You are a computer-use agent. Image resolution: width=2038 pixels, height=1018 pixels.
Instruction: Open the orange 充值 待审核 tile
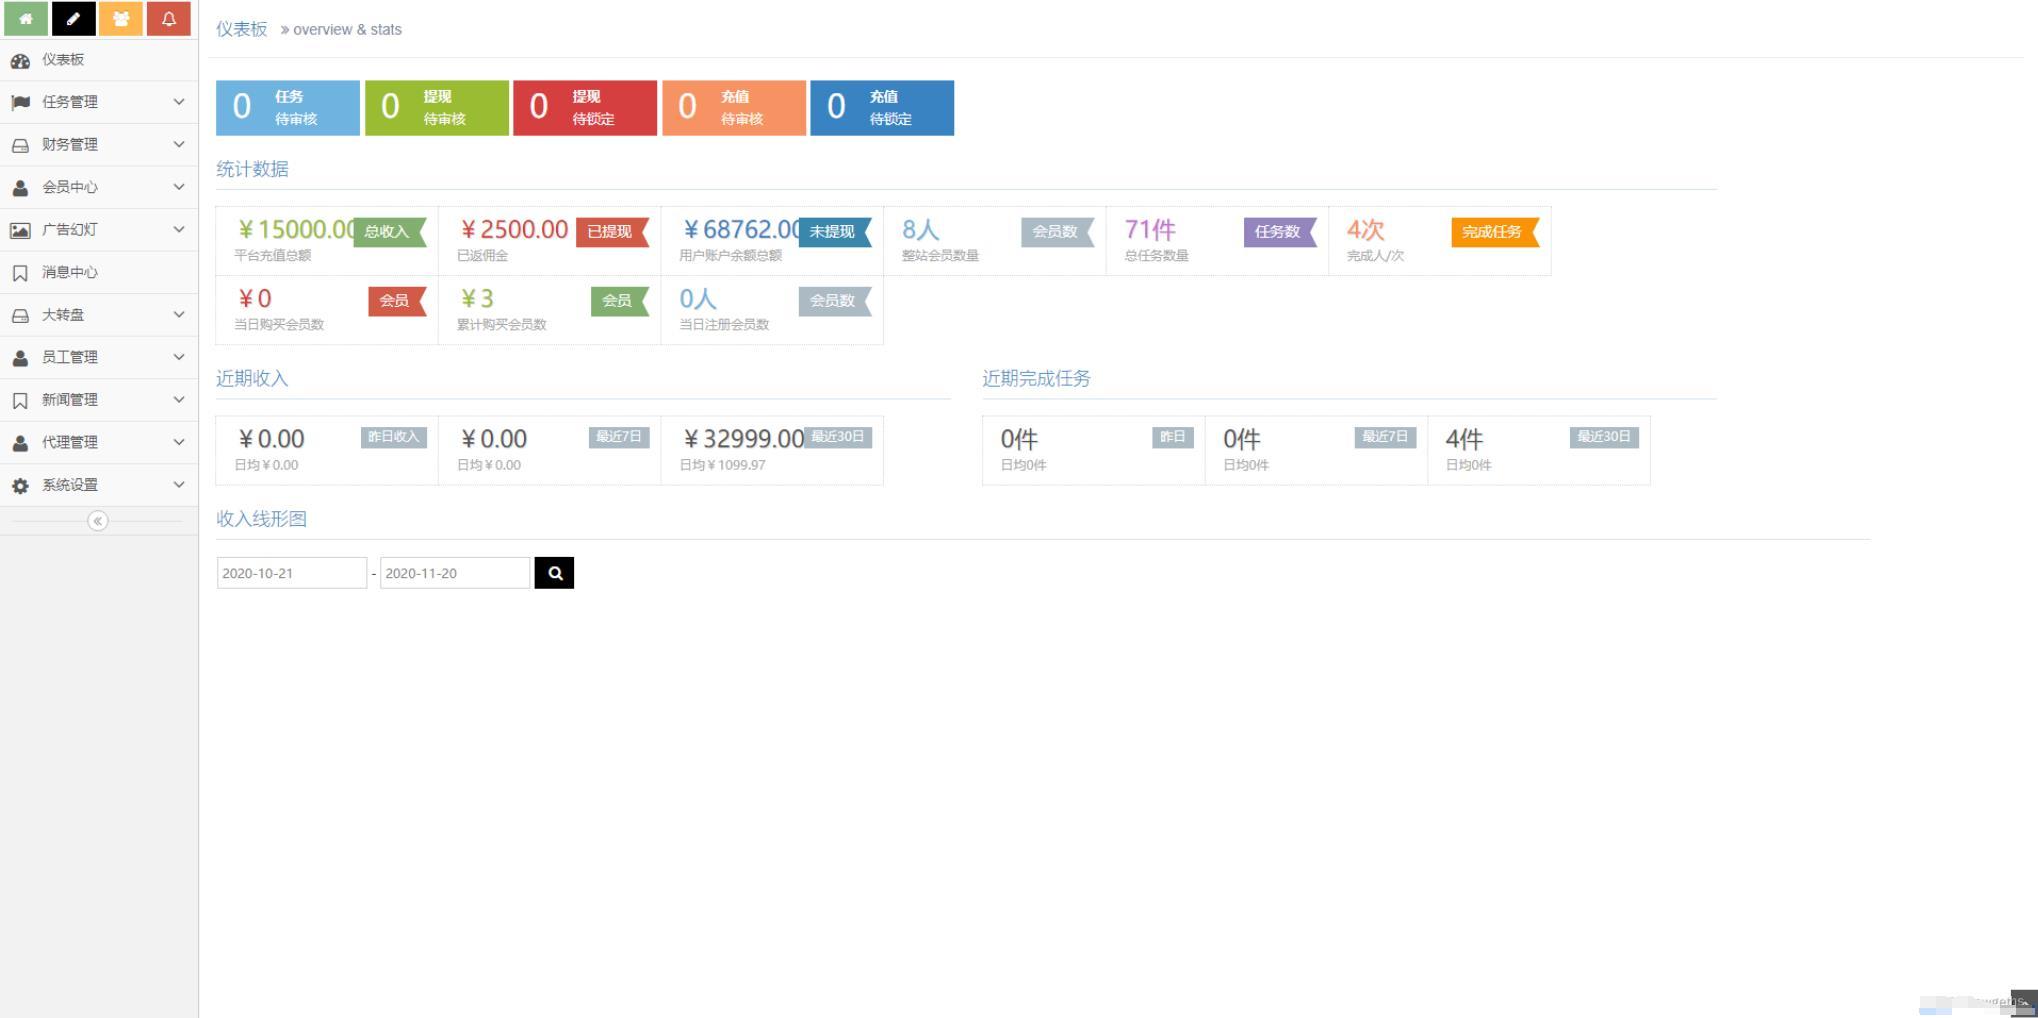coord(734,108)
